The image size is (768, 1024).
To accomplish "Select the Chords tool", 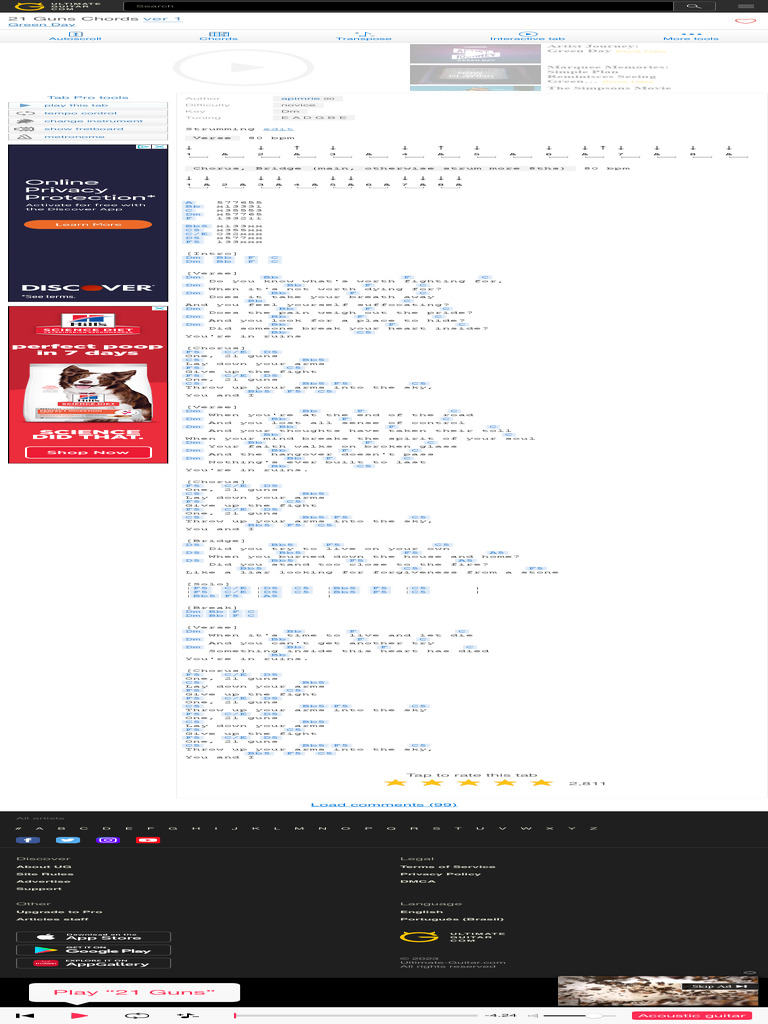I will point(219,36).
